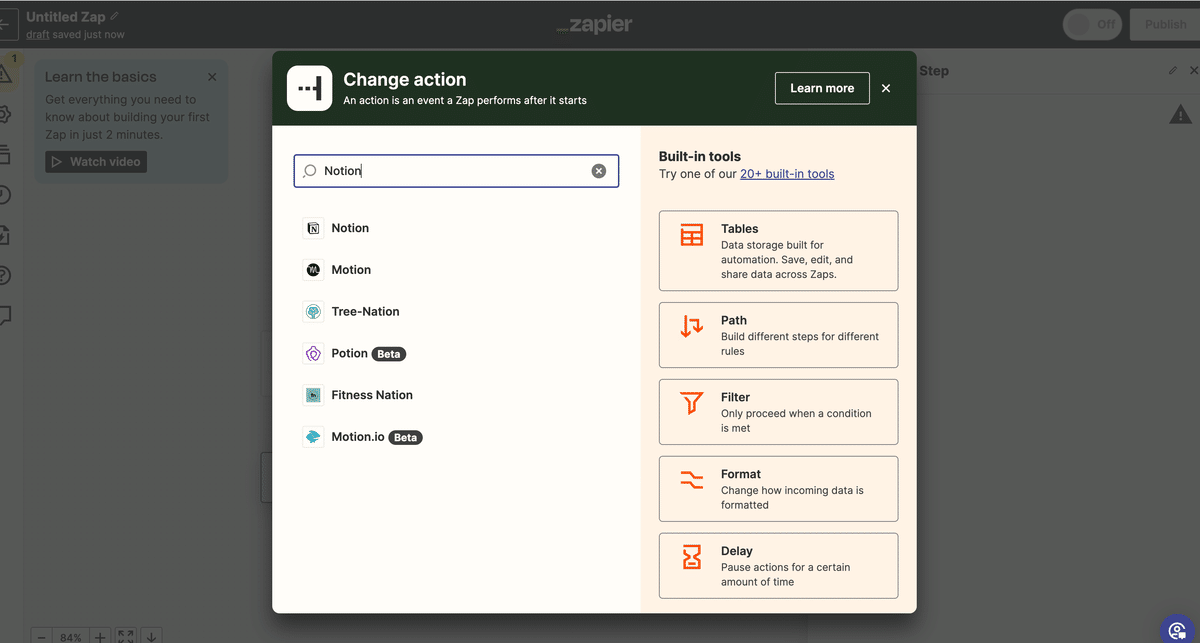Click the Untitled Zap title

click(65, 17)
